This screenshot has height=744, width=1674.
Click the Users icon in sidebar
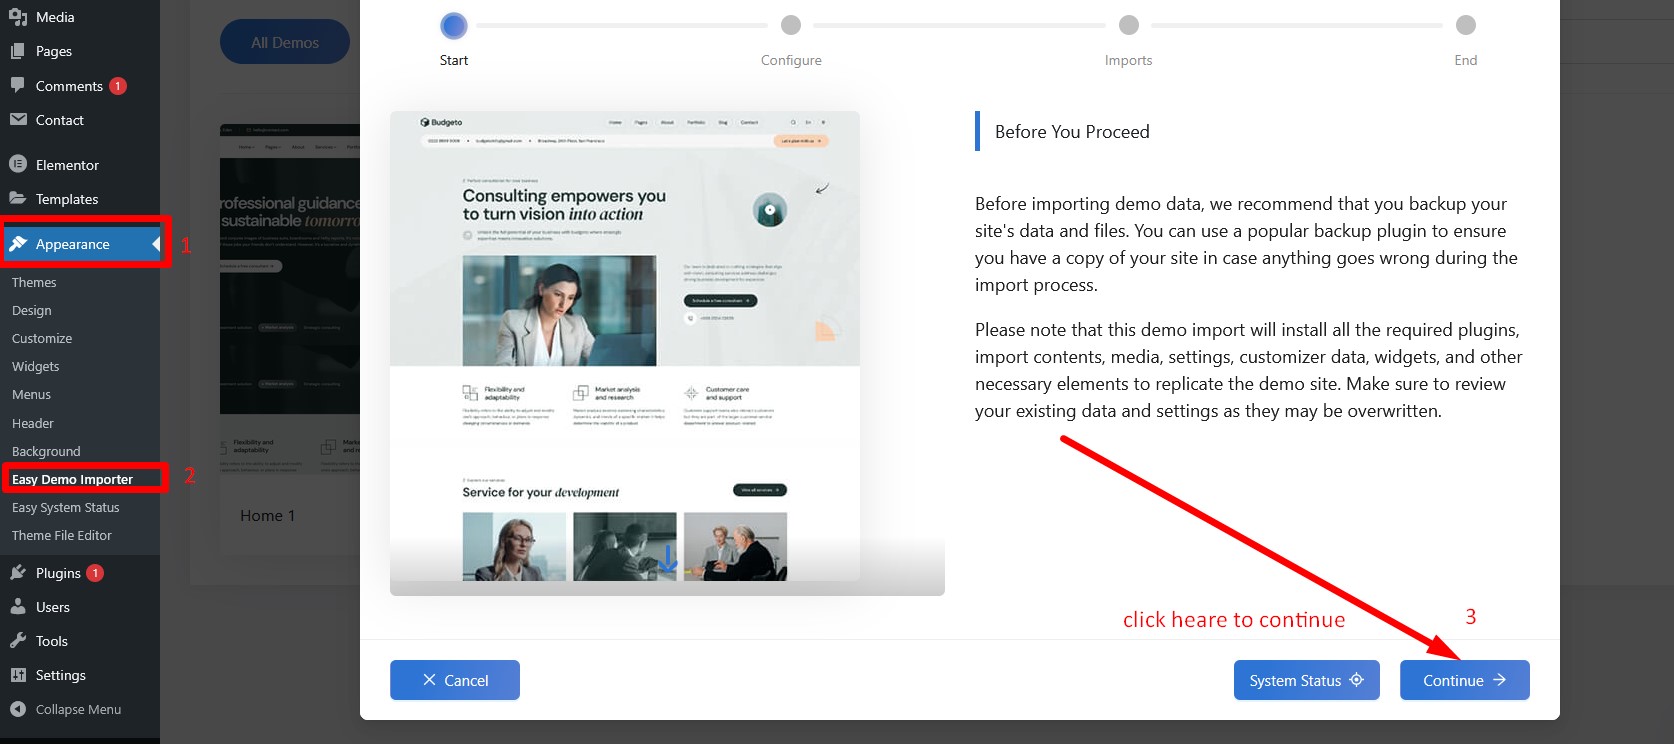click(x=18, y=607)
